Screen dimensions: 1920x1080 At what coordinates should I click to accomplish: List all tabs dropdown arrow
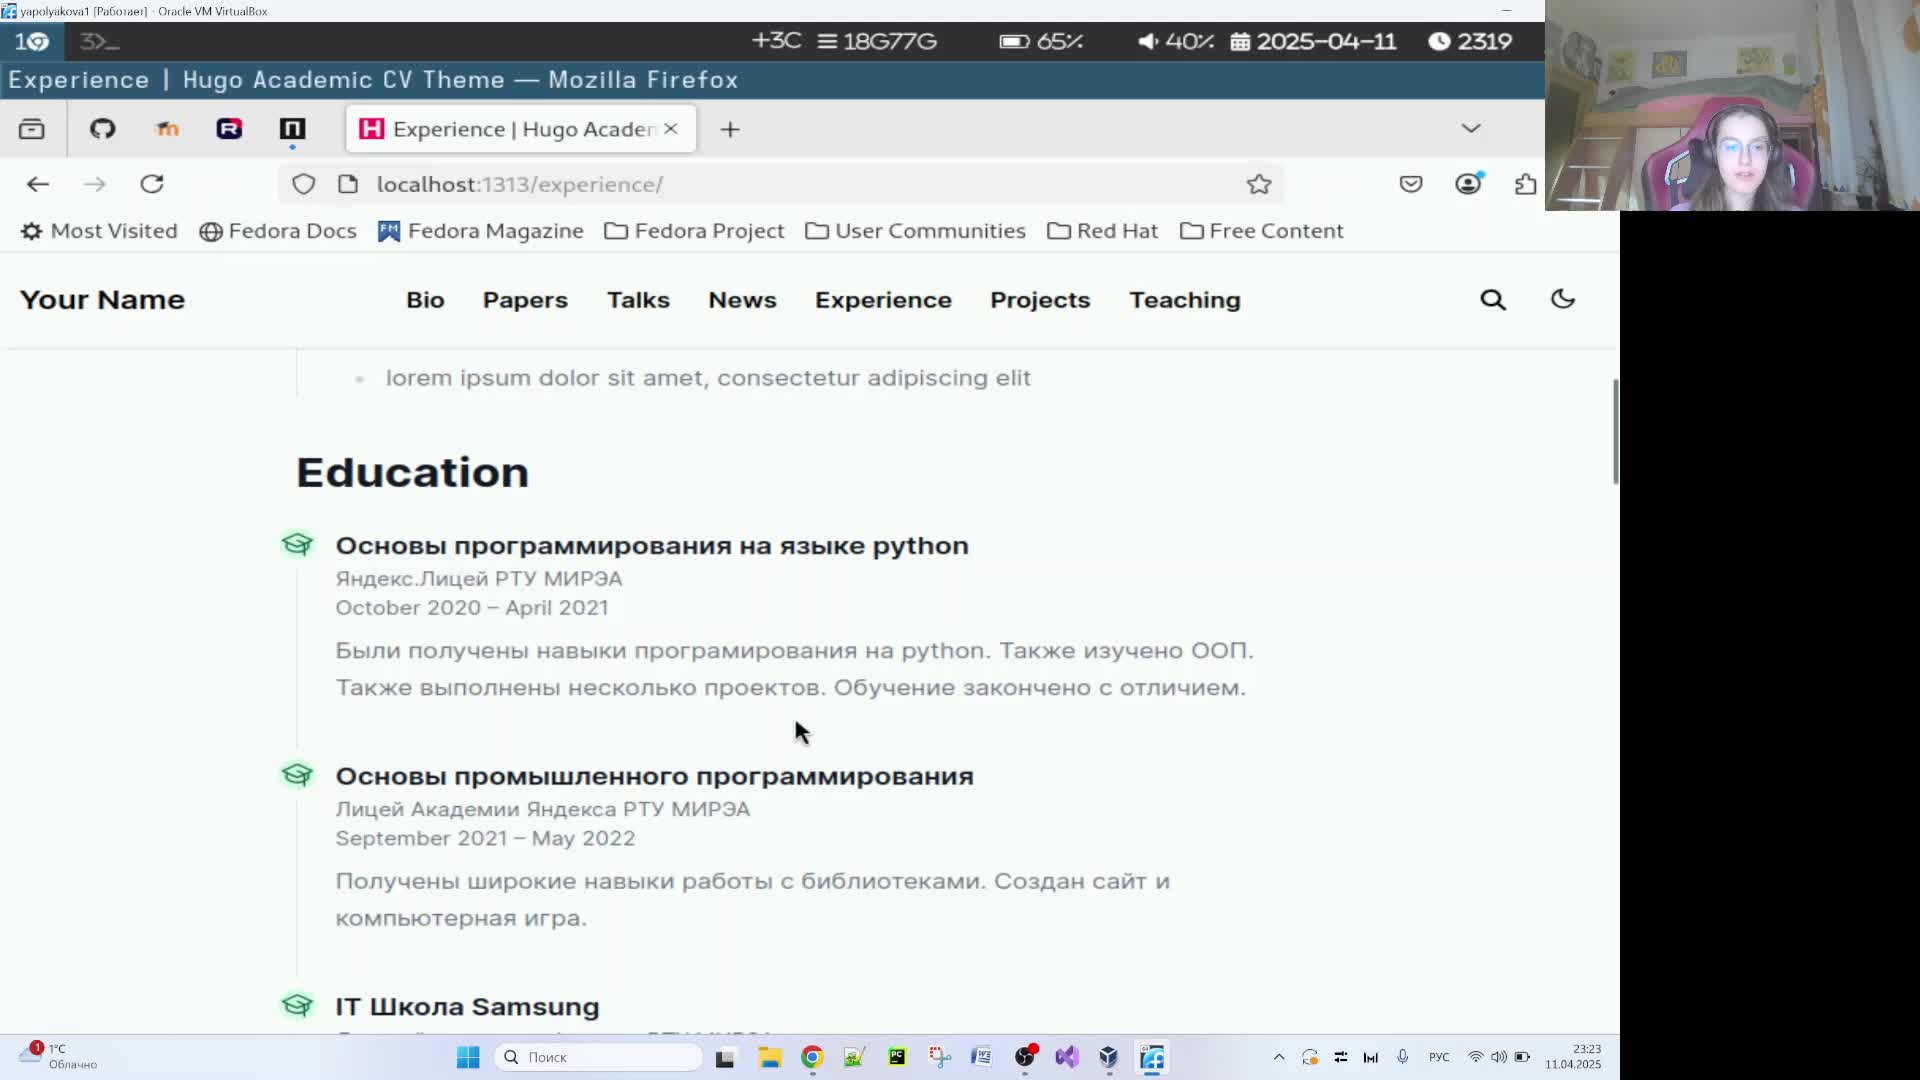pos(1471,129)
